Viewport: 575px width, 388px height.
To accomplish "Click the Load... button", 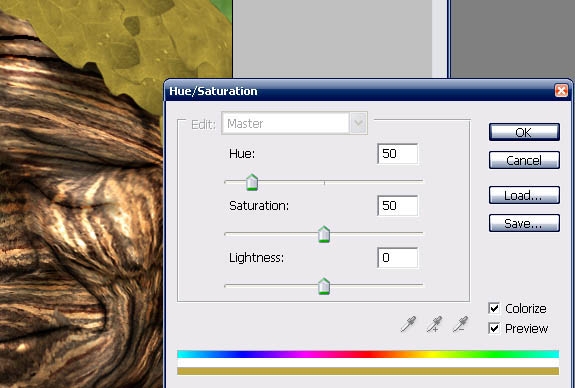I will (x=524, y=195).
